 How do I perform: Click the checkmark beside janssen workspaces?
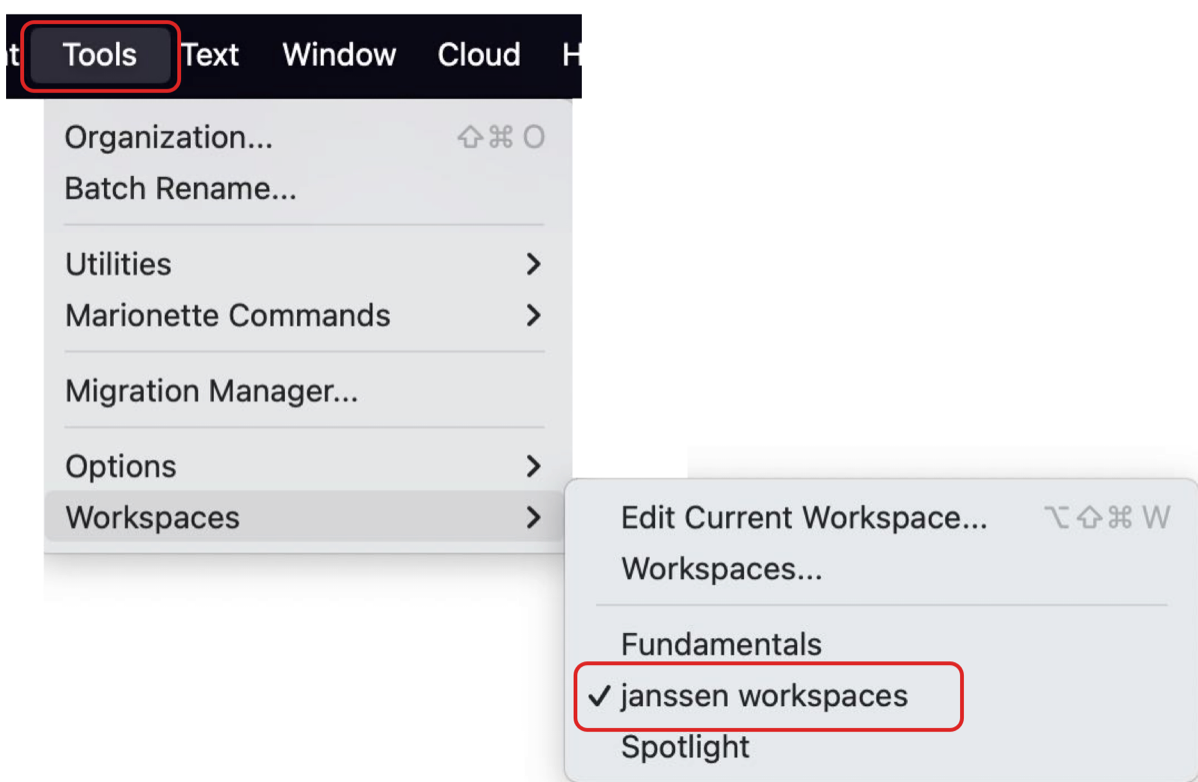point(600,696)
